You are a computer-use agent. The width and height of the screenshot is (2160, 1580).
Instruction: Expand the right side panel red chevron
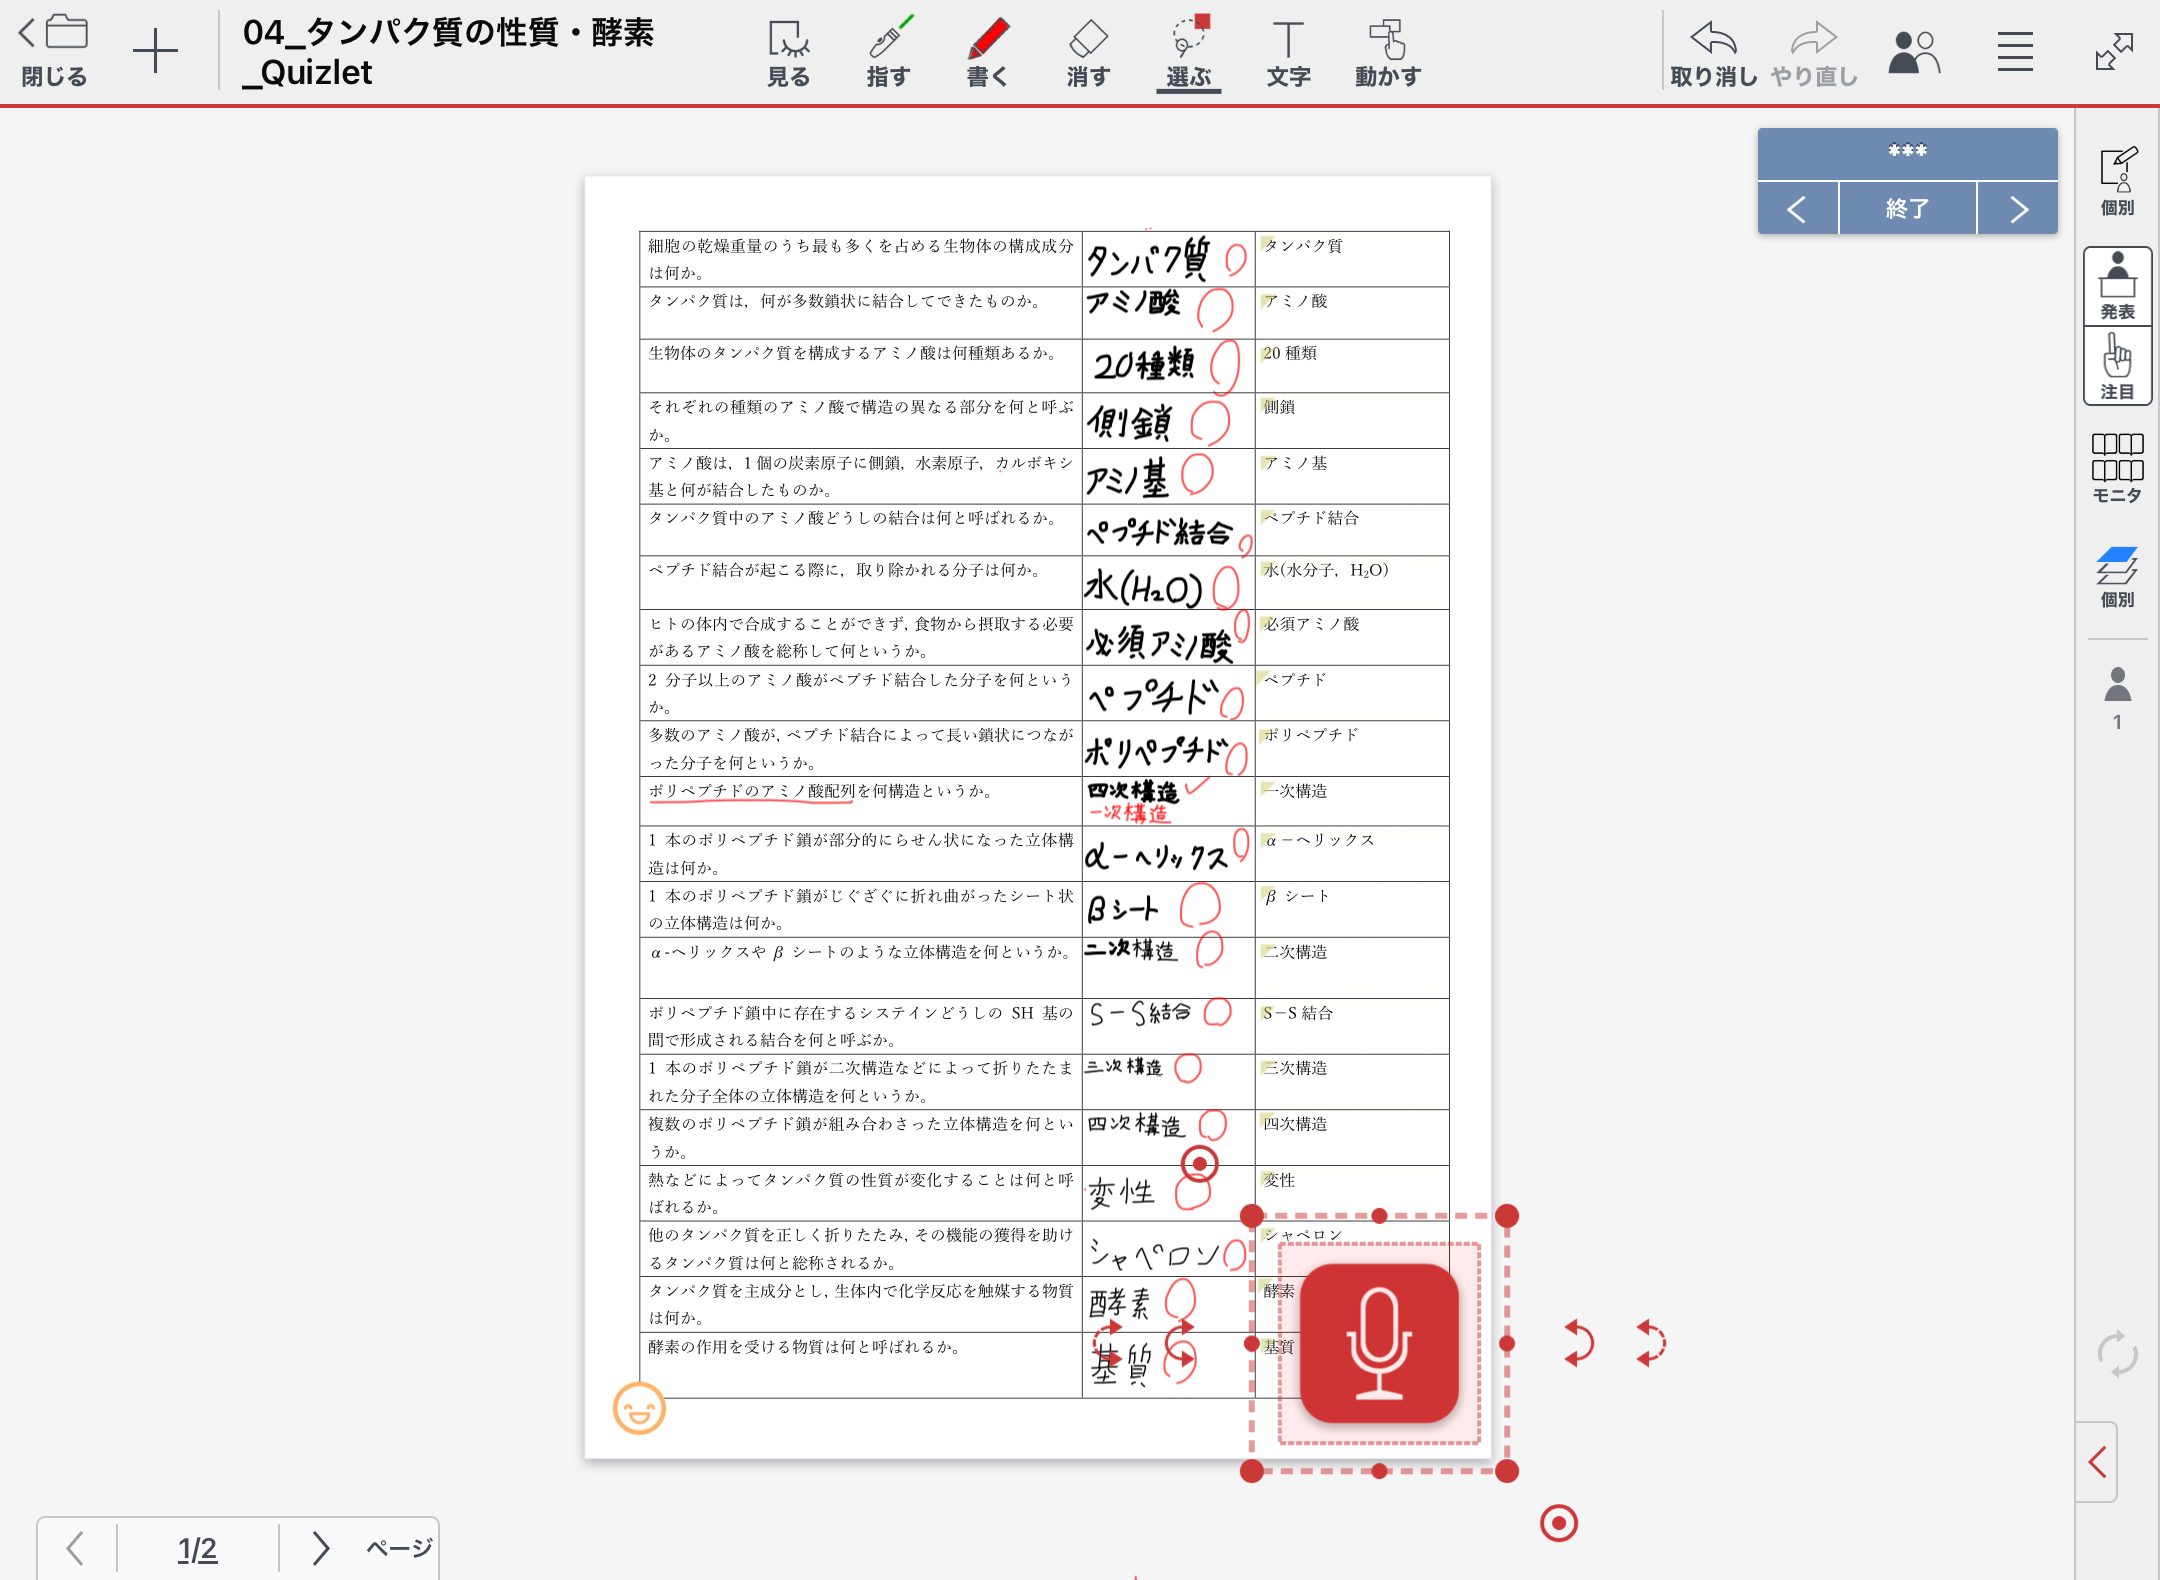pyautogui.click(x=2098, y=1462)
